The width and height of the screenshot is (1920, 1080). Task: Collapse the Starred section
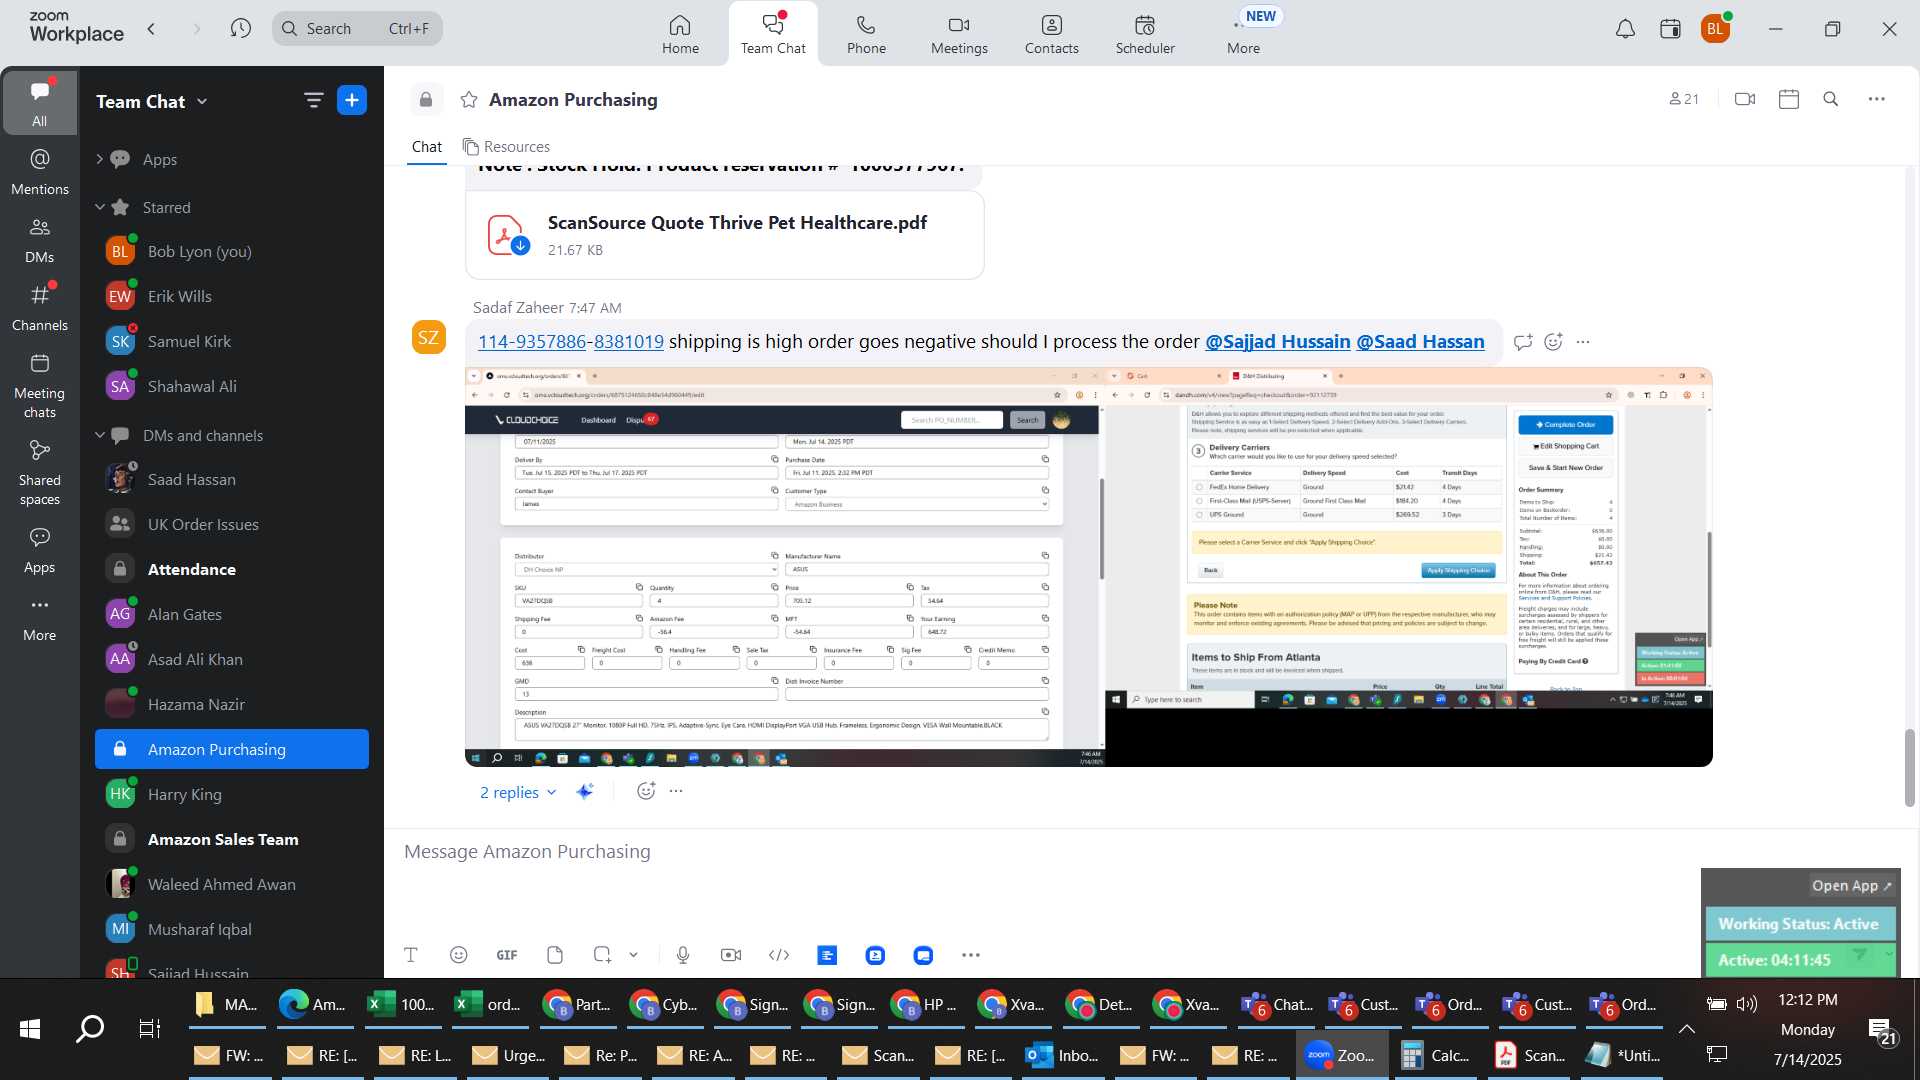99,207
